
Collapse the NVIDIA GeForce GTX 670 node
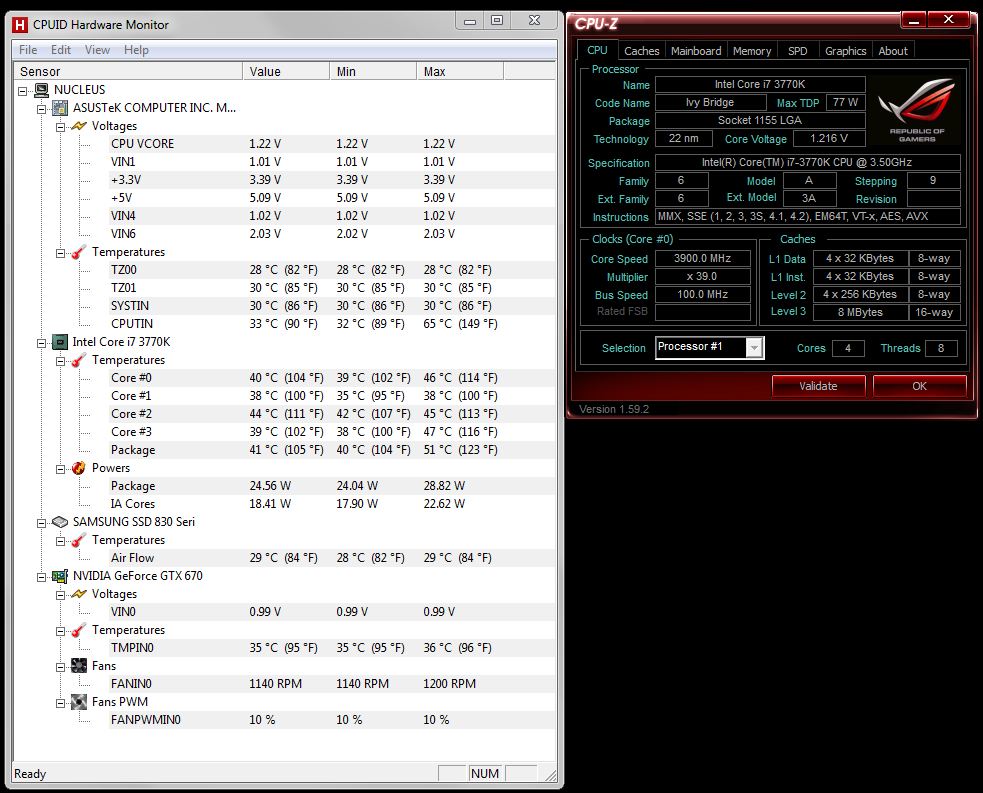click(x=41, y=577)
